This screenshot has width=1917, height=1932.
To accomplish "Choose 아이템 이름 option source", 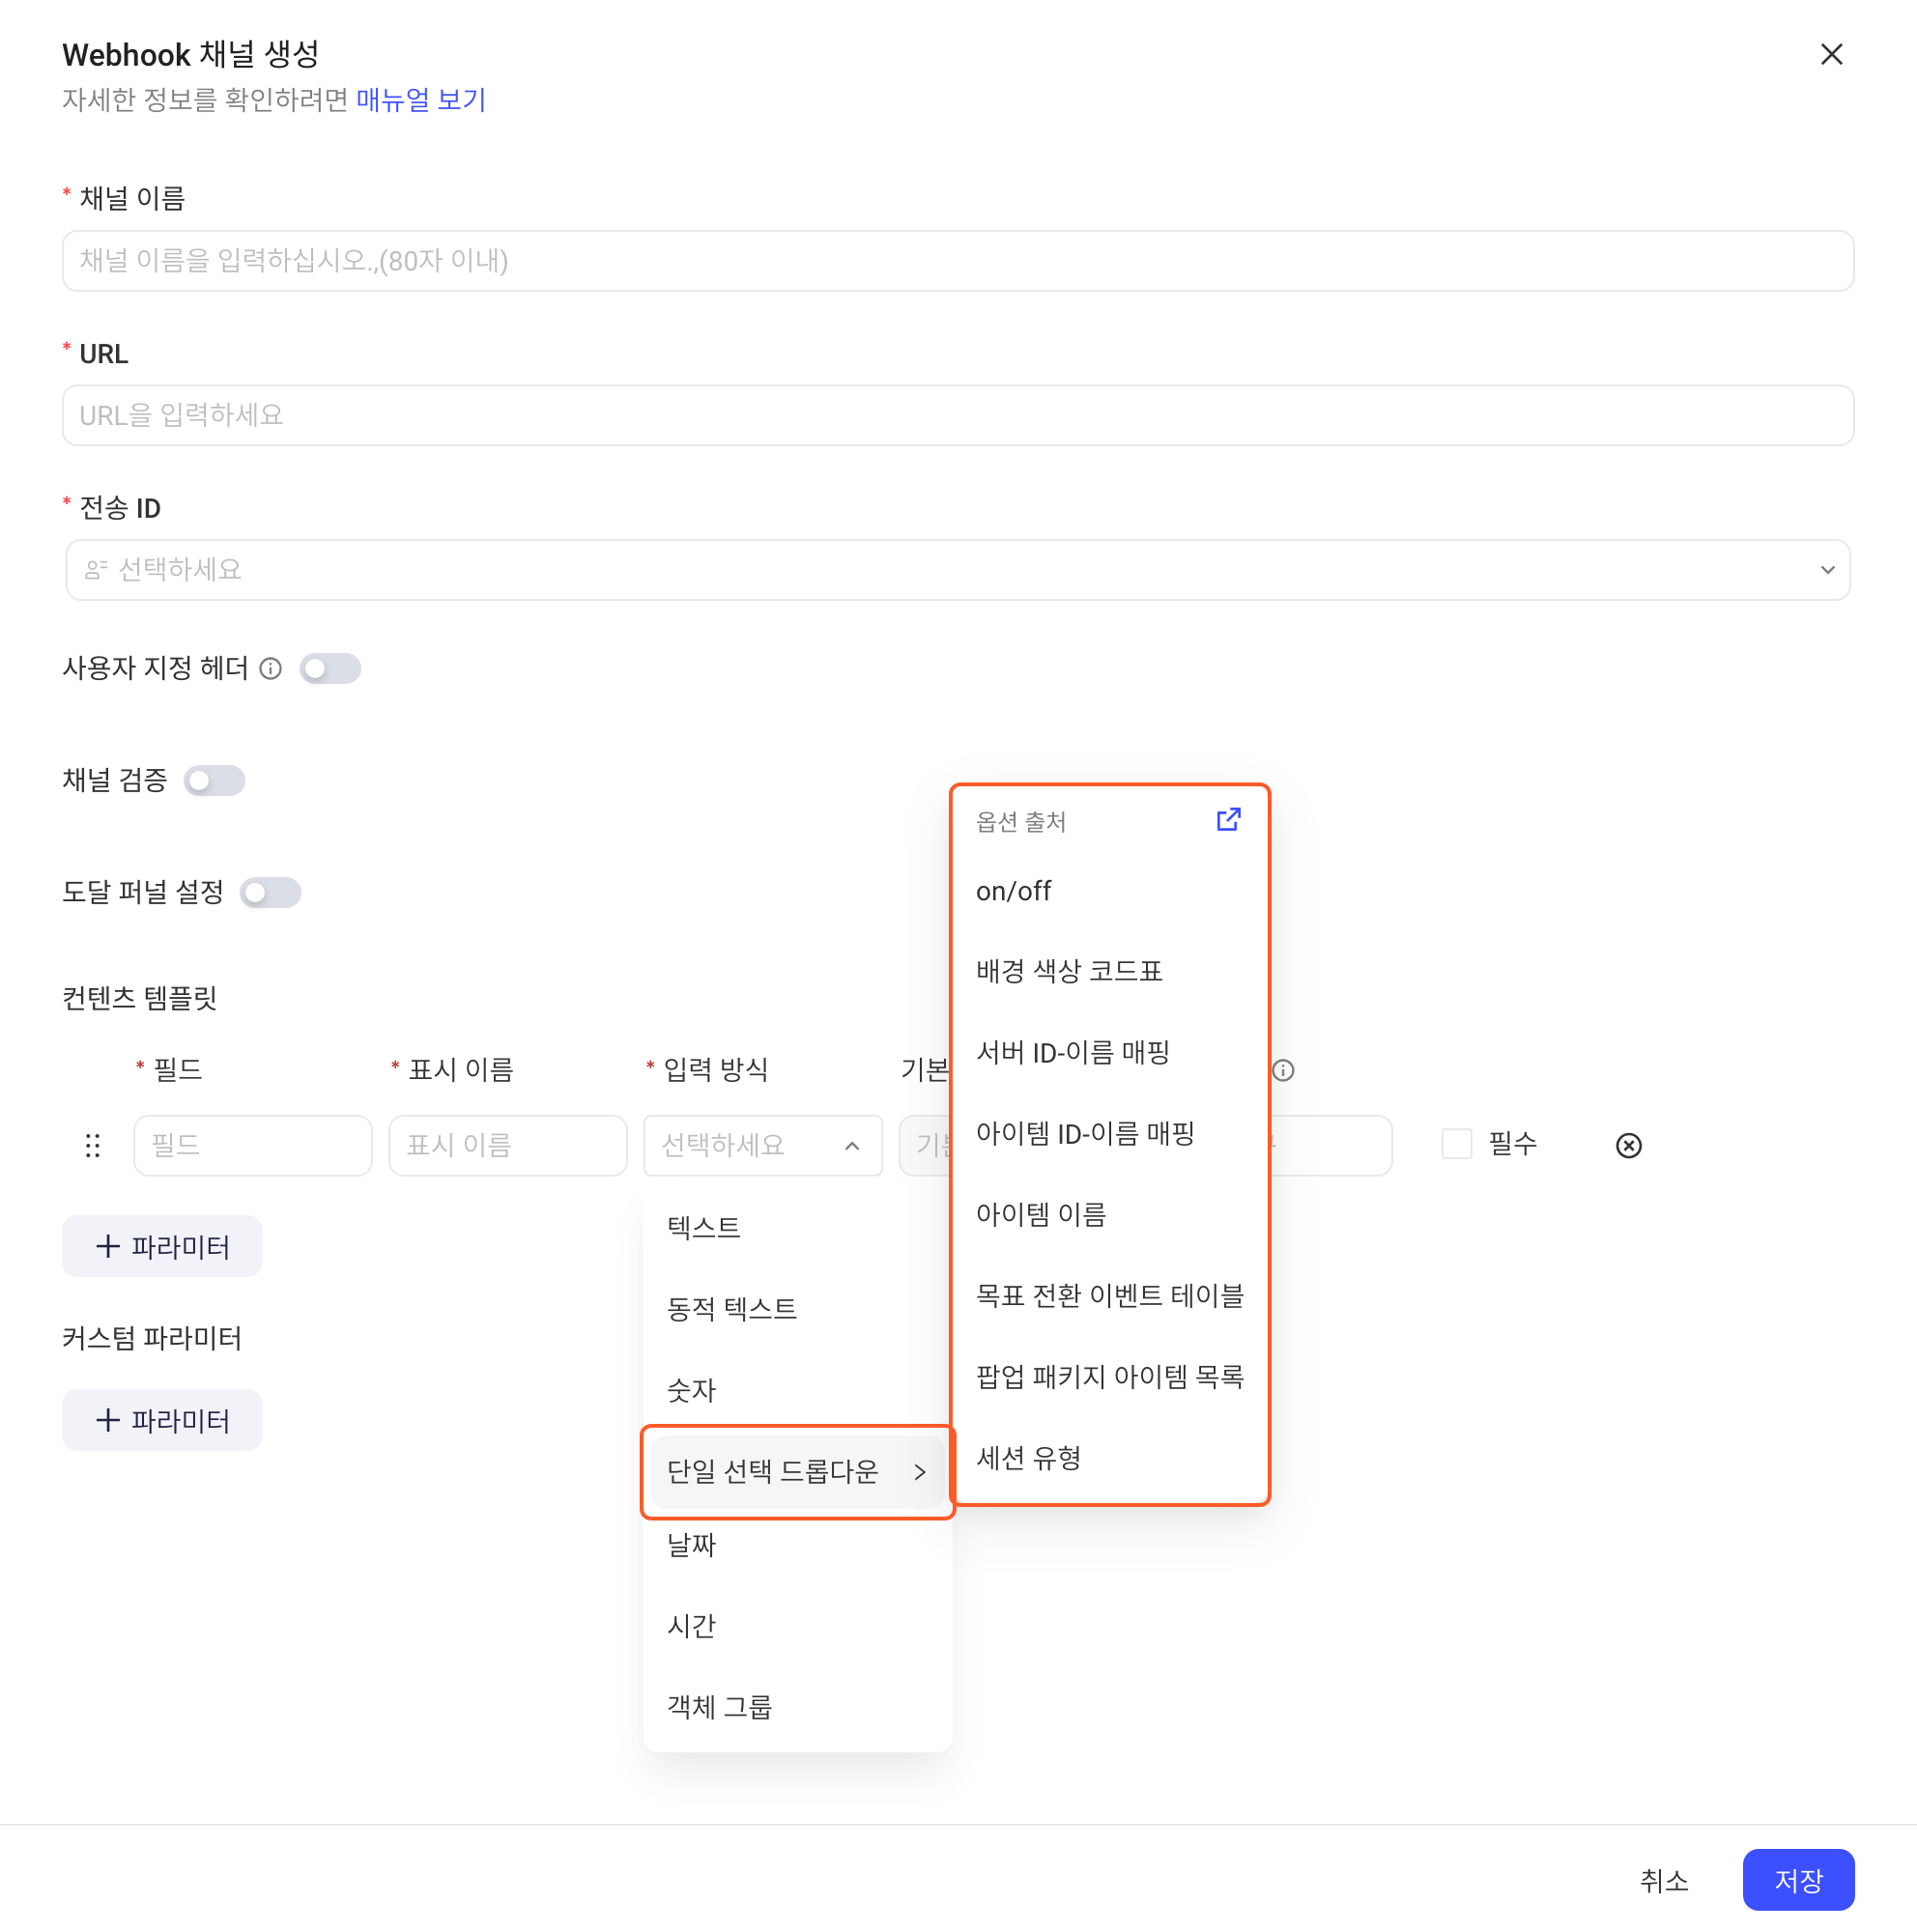I will click(1110, 1214).
